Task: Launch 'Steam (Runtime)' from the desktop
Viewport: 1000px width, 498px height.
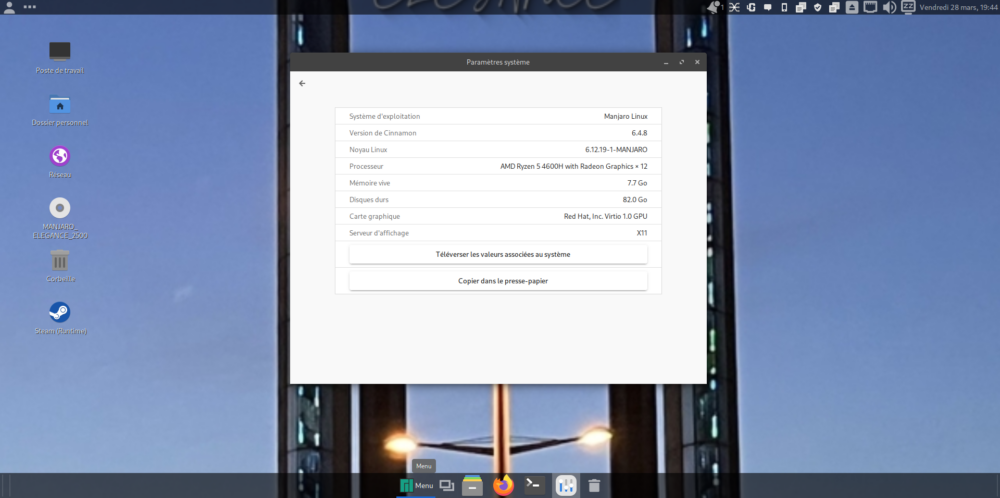Action: [x=60, y=318]
